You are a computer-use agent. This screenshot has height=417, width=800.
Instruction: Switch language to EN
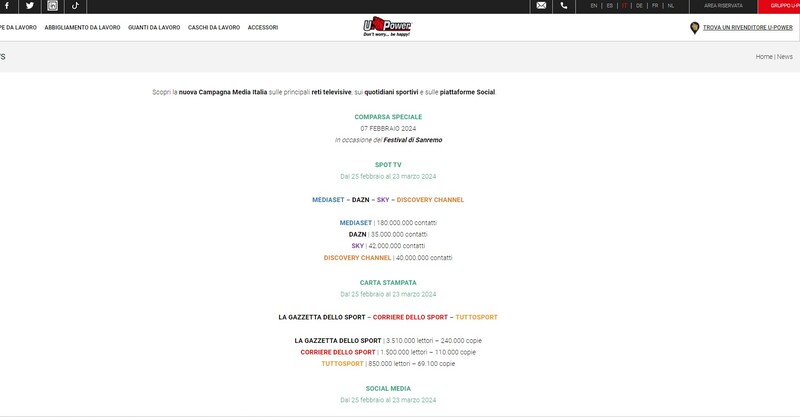(x=594, y=6)
